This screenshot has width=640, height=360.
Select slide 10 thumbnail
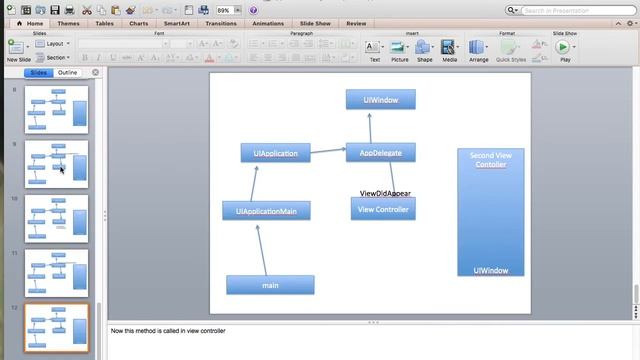point(56,219)
